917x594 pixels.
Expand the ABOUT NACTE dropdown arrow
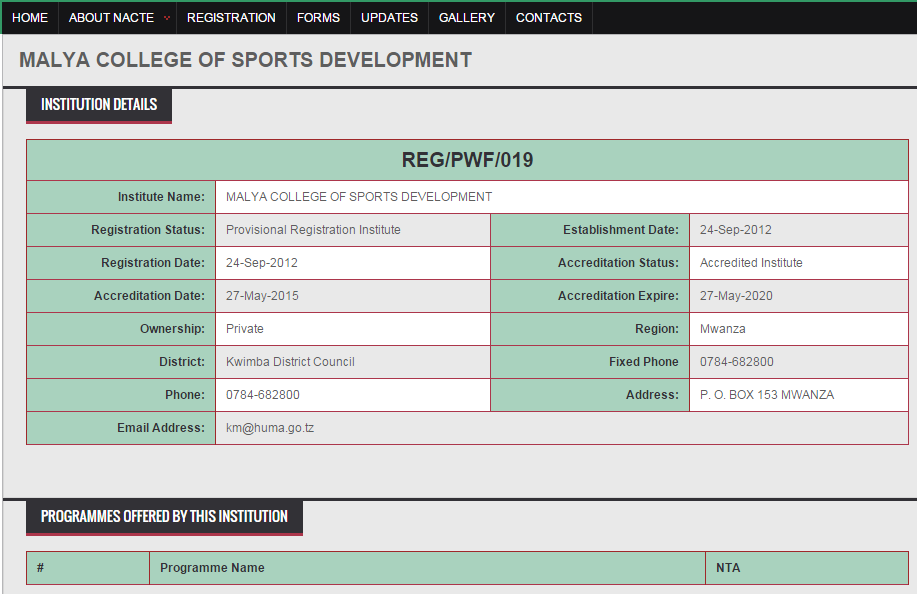tap(167, 18)
